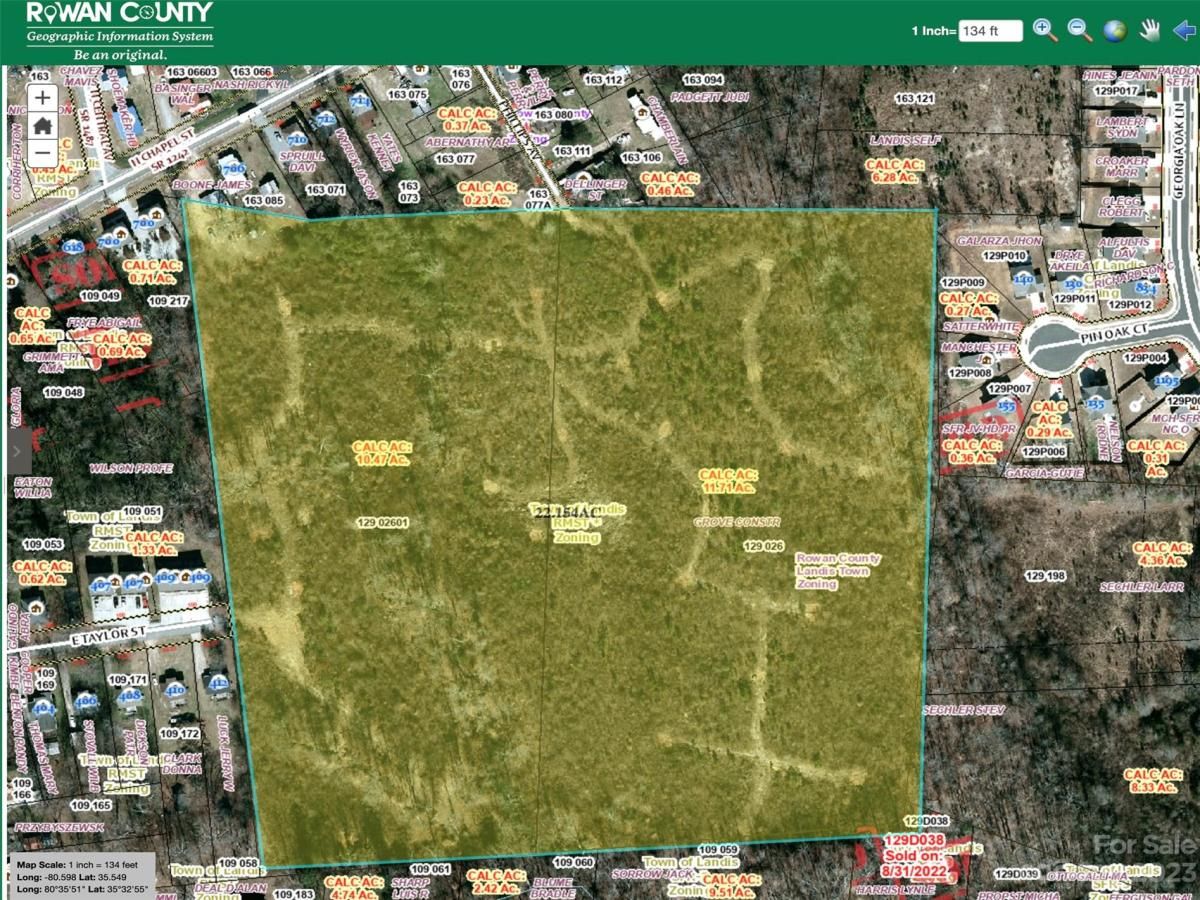Select the hand pan tool
This screenshot has width=1200, height=900.
(x=1150, y=30)
